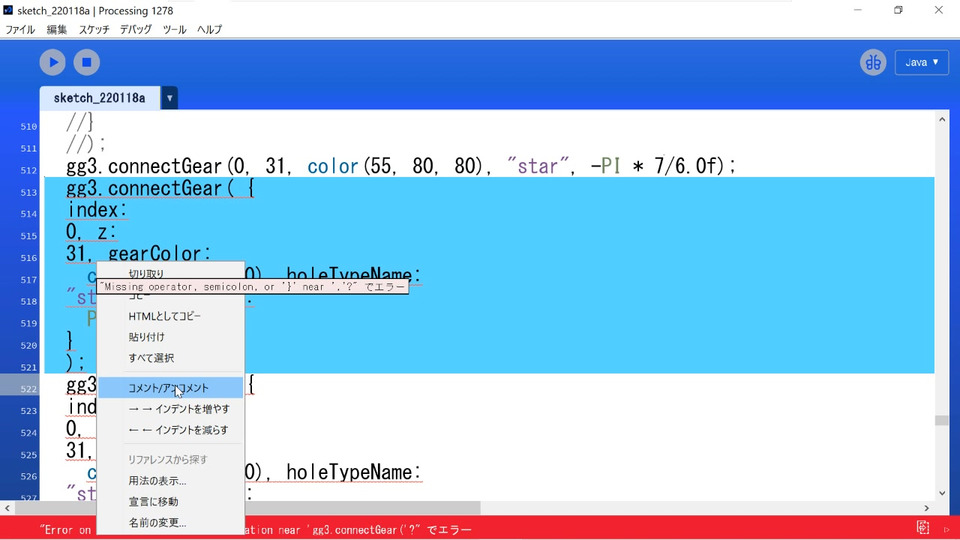Run the sketch with the Play button

(x=53, y=62)
